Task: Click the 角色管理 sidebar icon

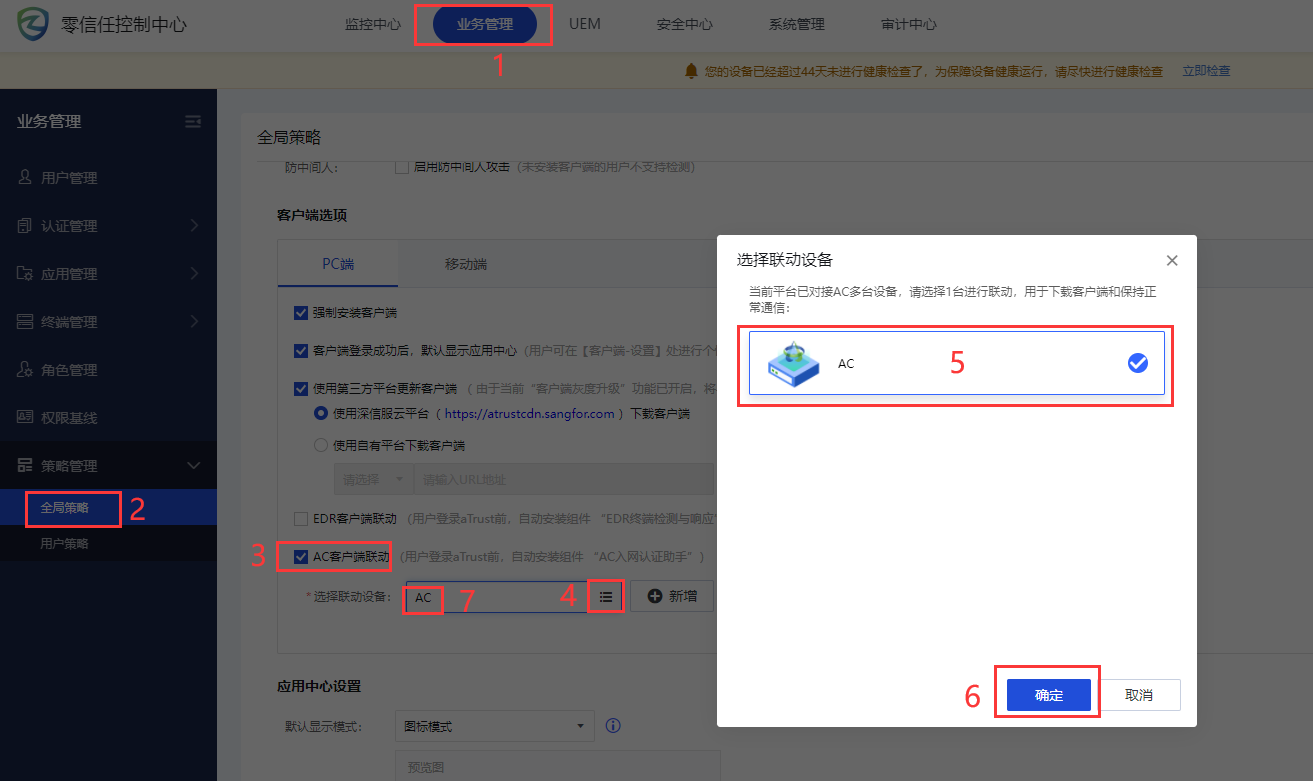Action: point(26,370)
